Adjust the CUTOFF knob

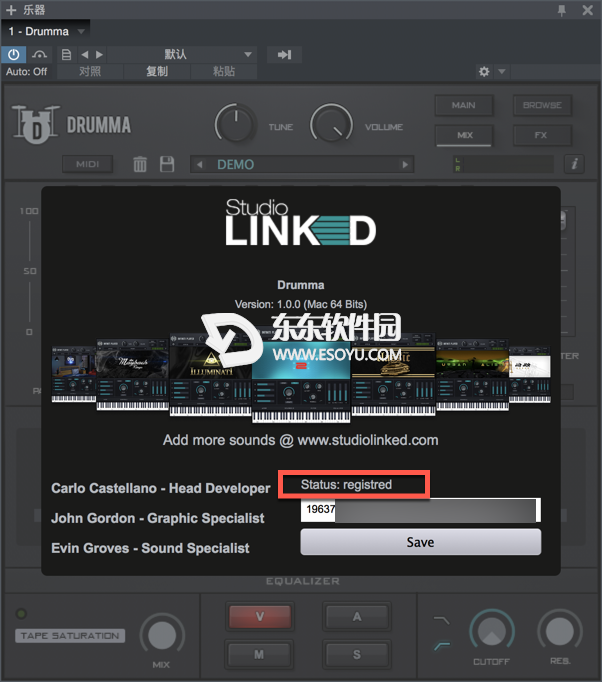tap(492, 632)
